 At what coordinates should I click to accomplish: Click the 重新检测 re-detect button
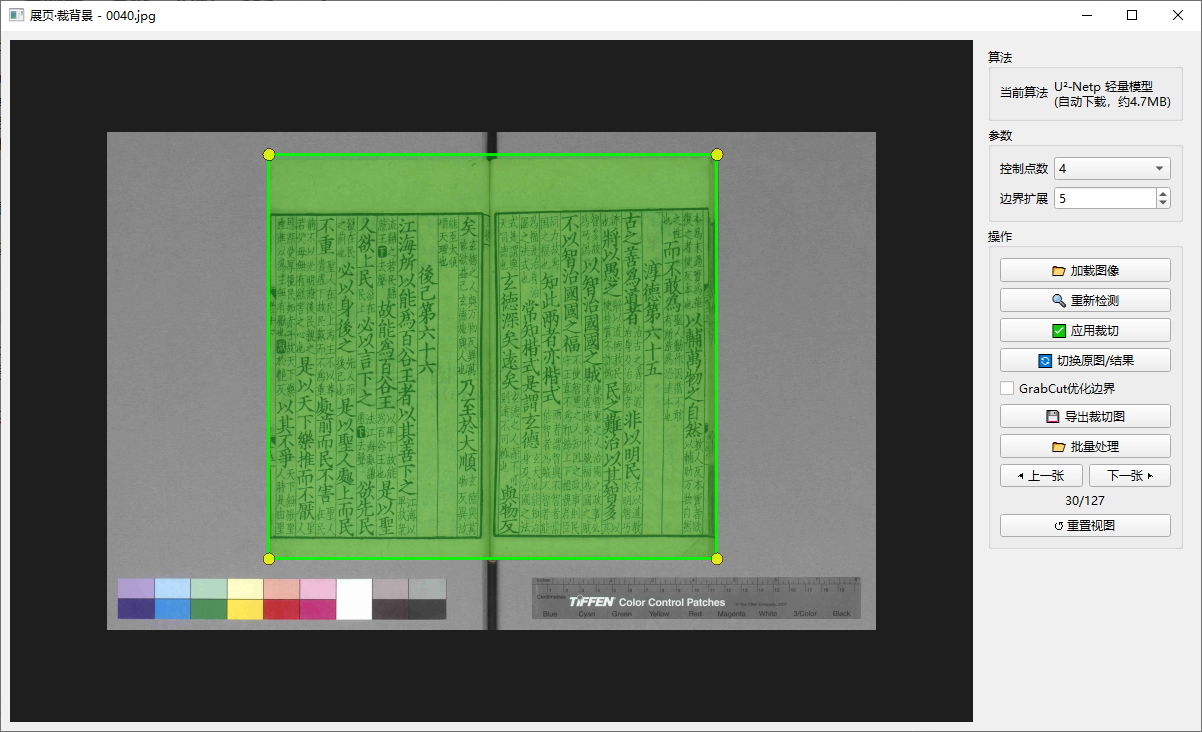[1085, 300]
